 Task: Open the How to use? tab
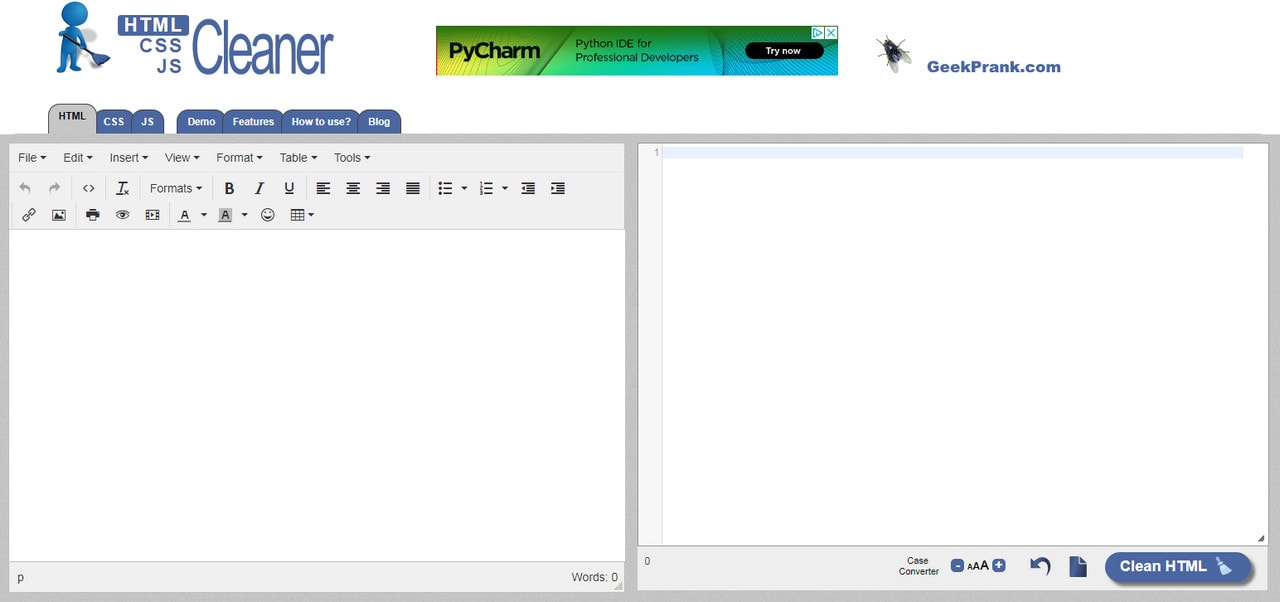pos(321,122)
